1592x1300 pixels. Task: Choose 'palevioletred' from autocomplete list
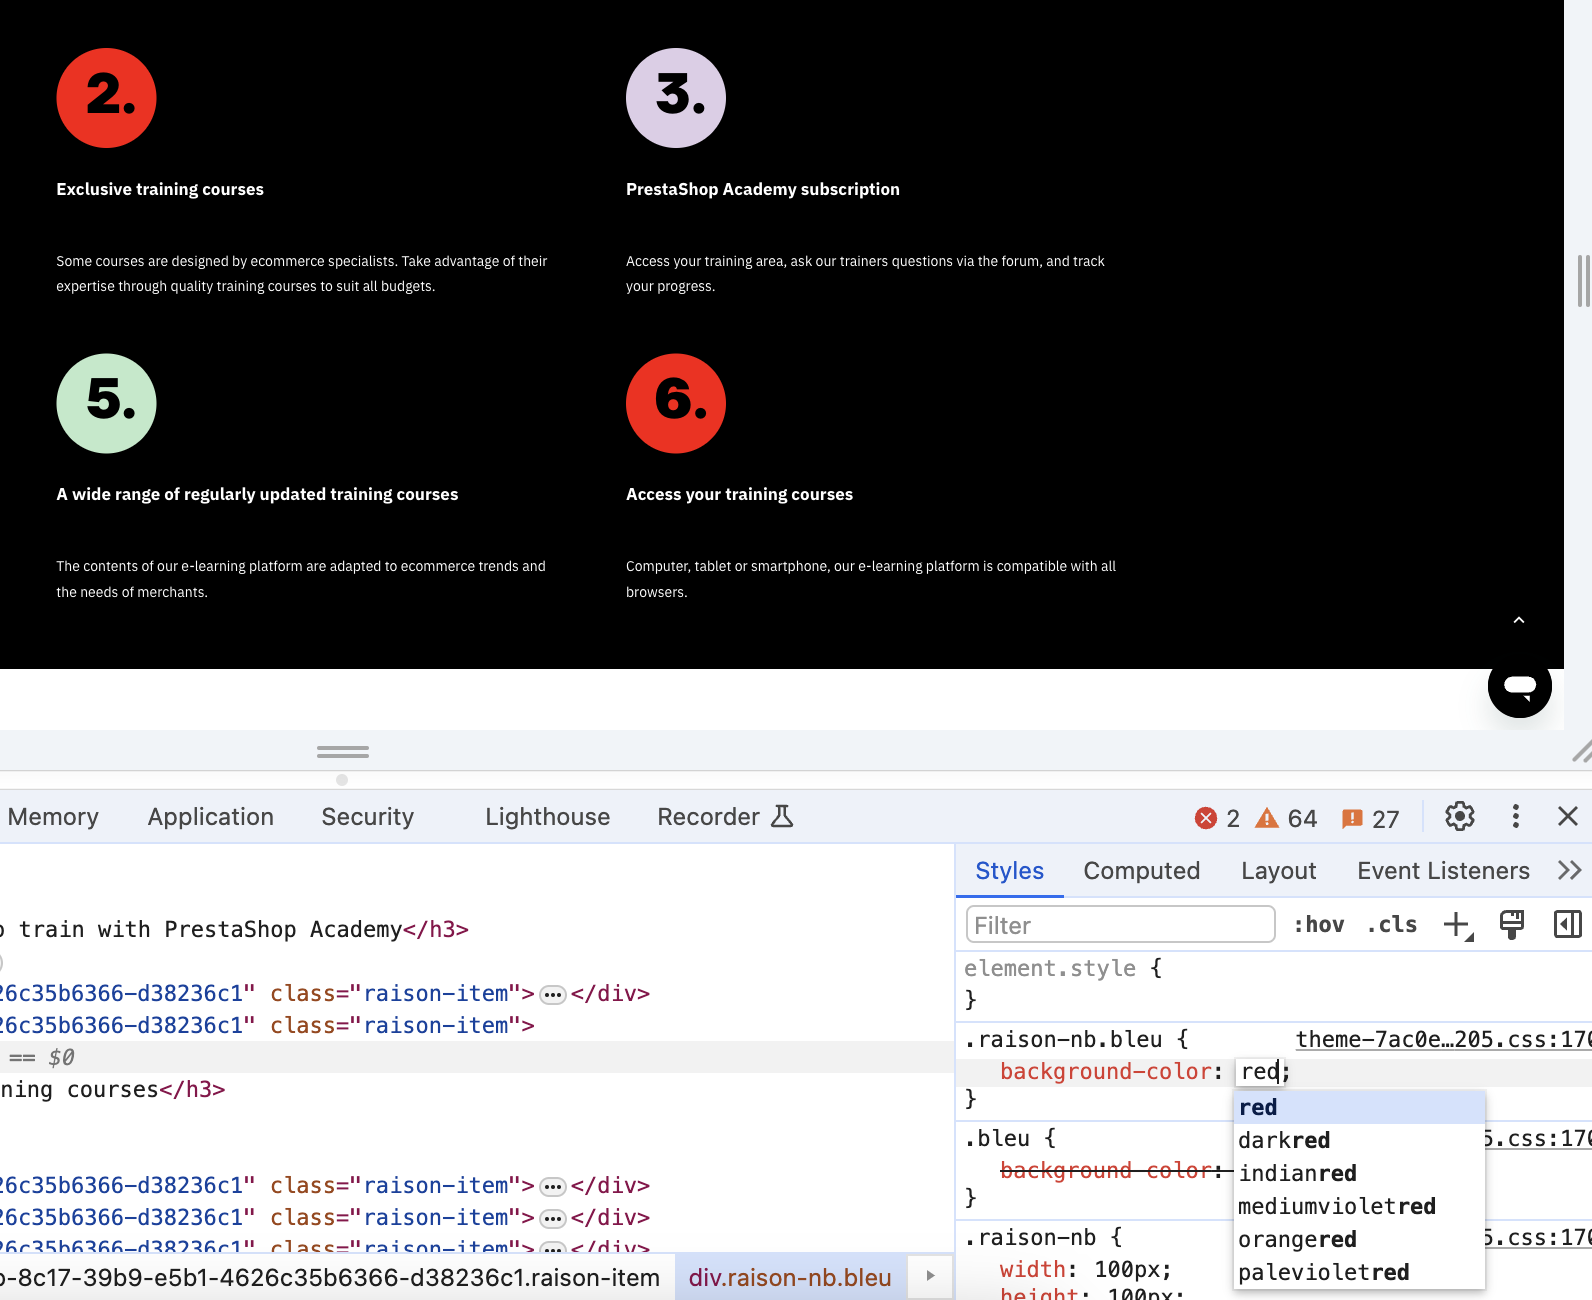[1359, 1272]
